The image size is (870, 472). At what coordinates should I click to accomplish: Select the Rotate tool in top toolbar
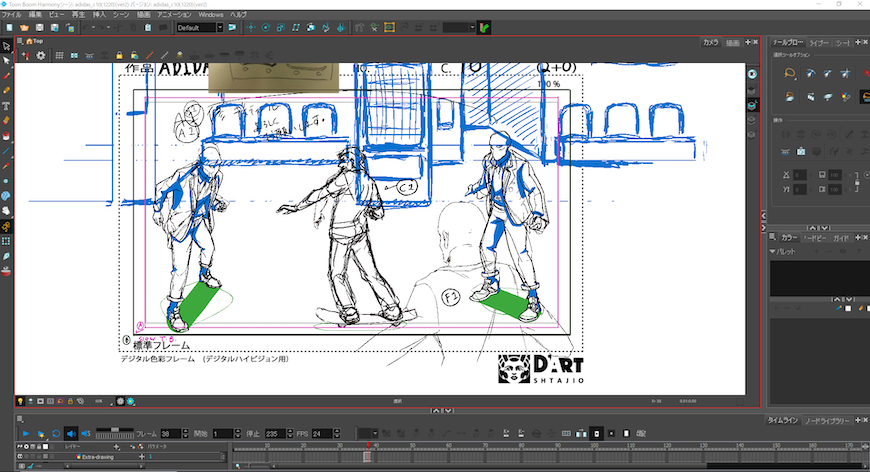(x=266, y=27)
